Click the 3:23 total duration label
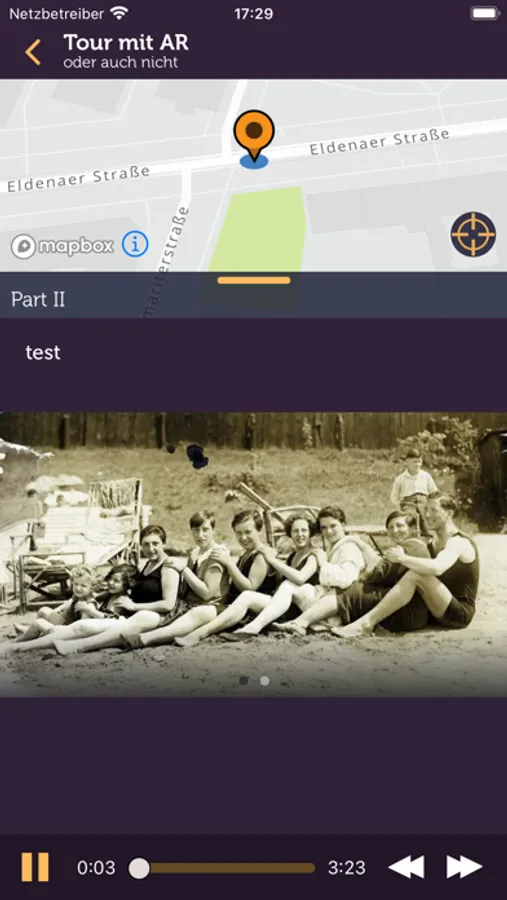Image resolution: width=507 pixels, height=900 pixels. (x=346, y=868)
